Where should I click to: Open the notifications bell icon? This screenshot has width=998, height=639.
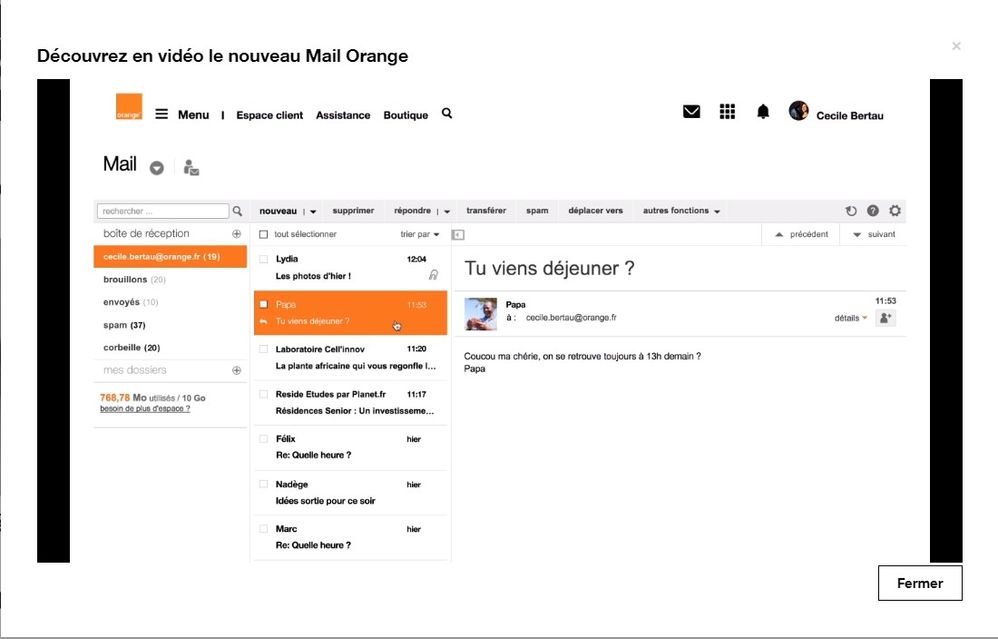click(x=763, y=112)
